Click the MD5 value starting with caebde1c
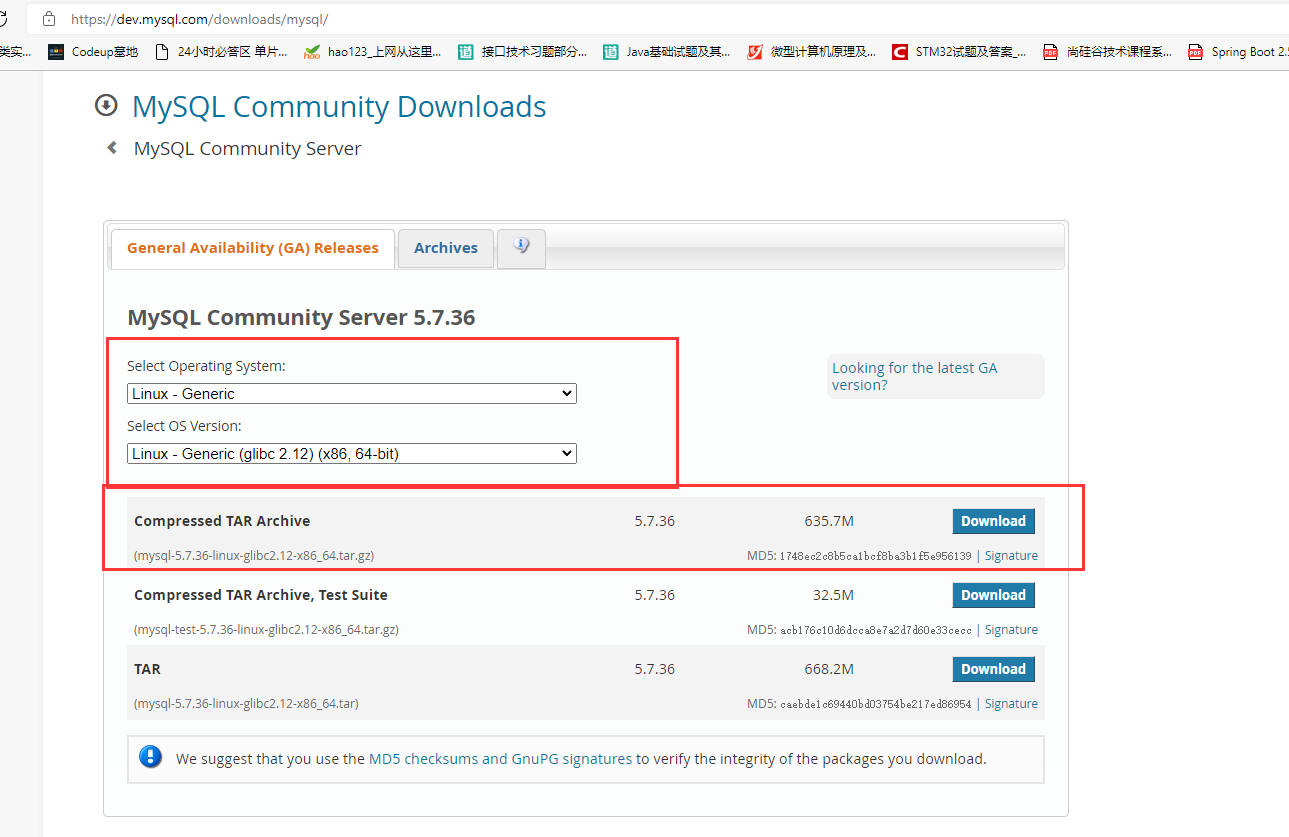The height and width of the screenshot is (837, 1289). coord(875,704)
